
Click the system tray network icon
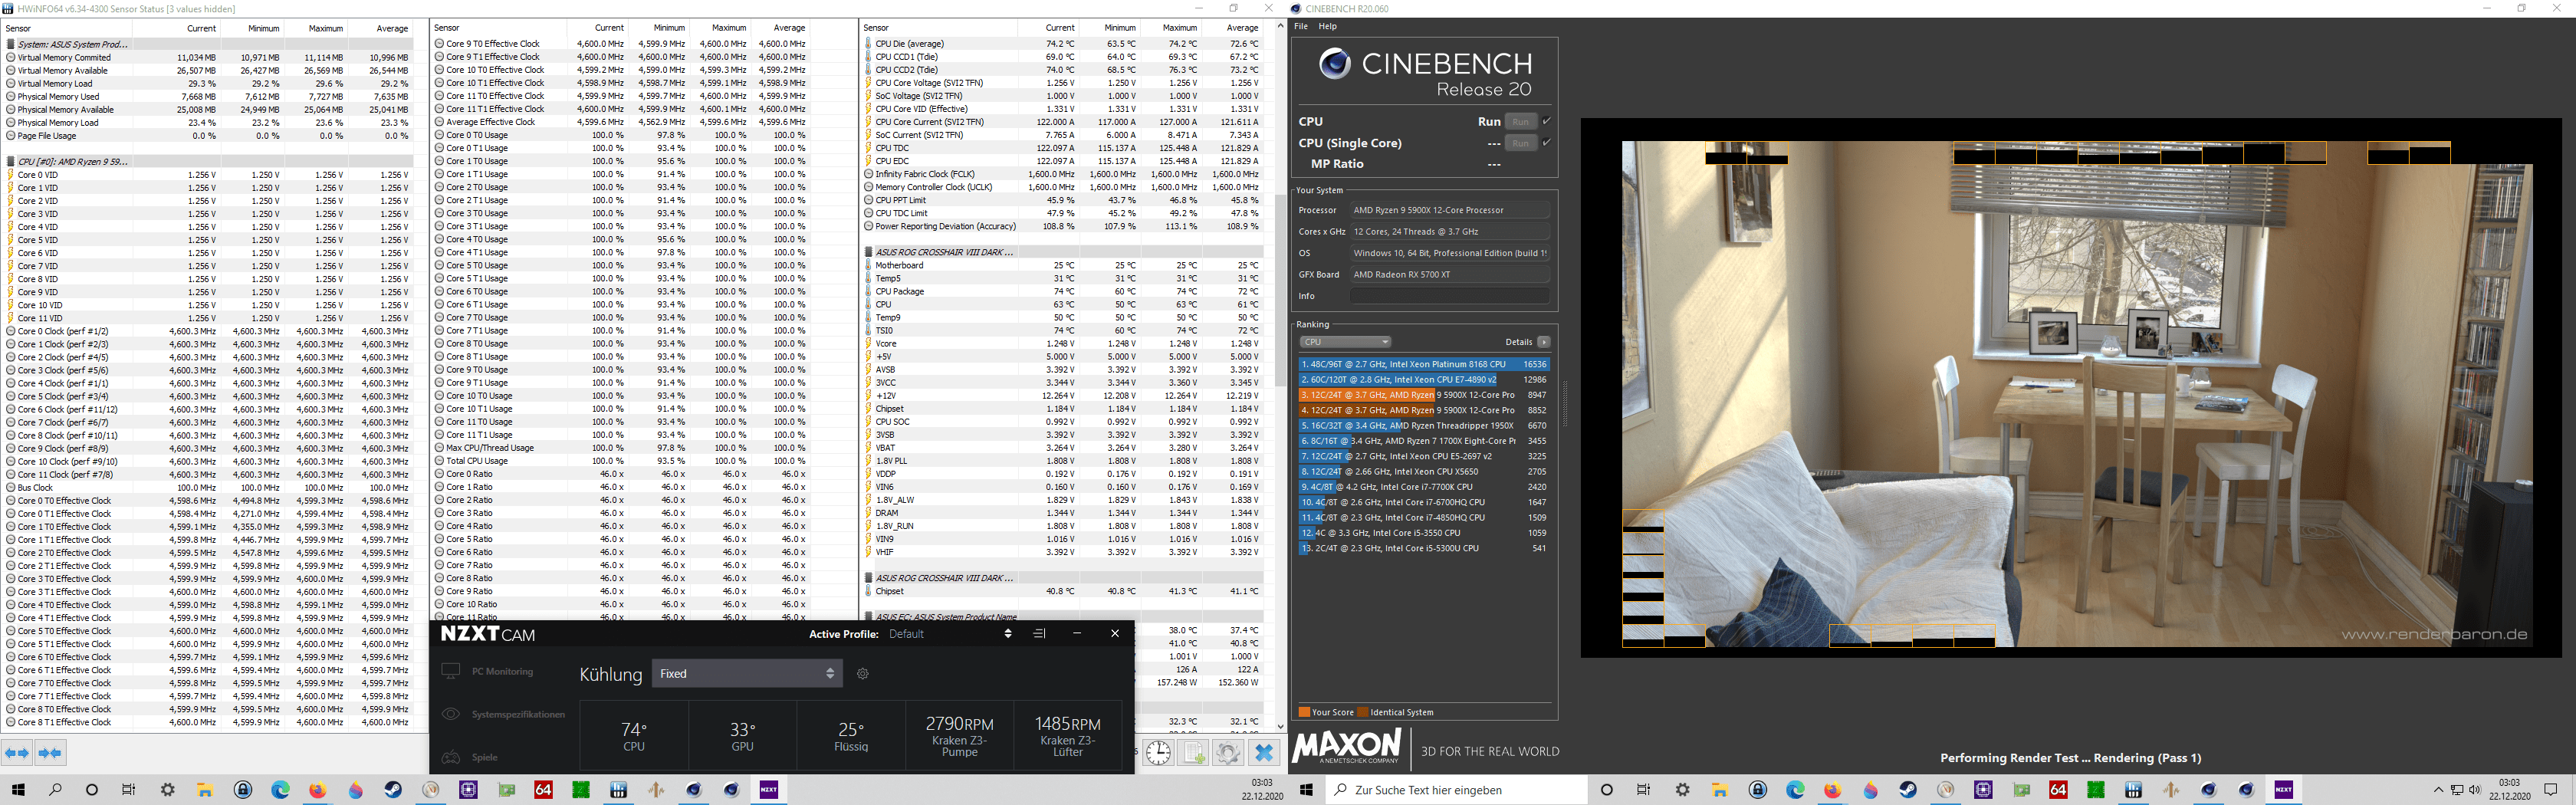(x=2457, y=790)
